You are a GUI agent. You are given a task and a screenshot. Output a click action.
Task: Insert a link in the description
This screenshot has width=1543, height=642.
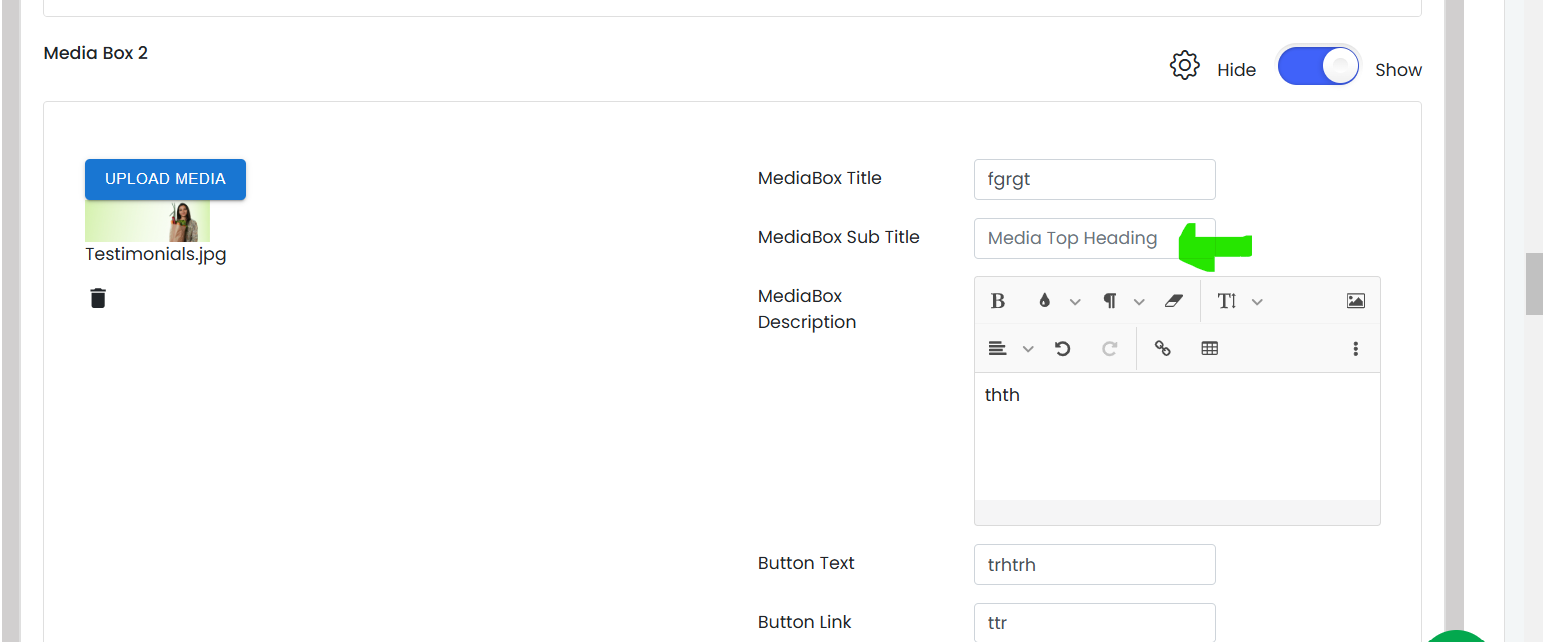(1162, 349)
